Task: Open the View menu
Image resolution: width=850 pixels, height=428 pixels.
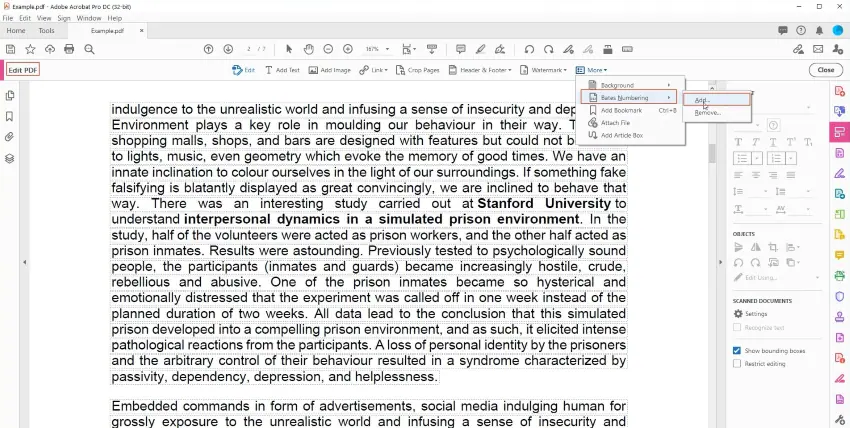Action: pyautogui.click(x=44, y=18)
